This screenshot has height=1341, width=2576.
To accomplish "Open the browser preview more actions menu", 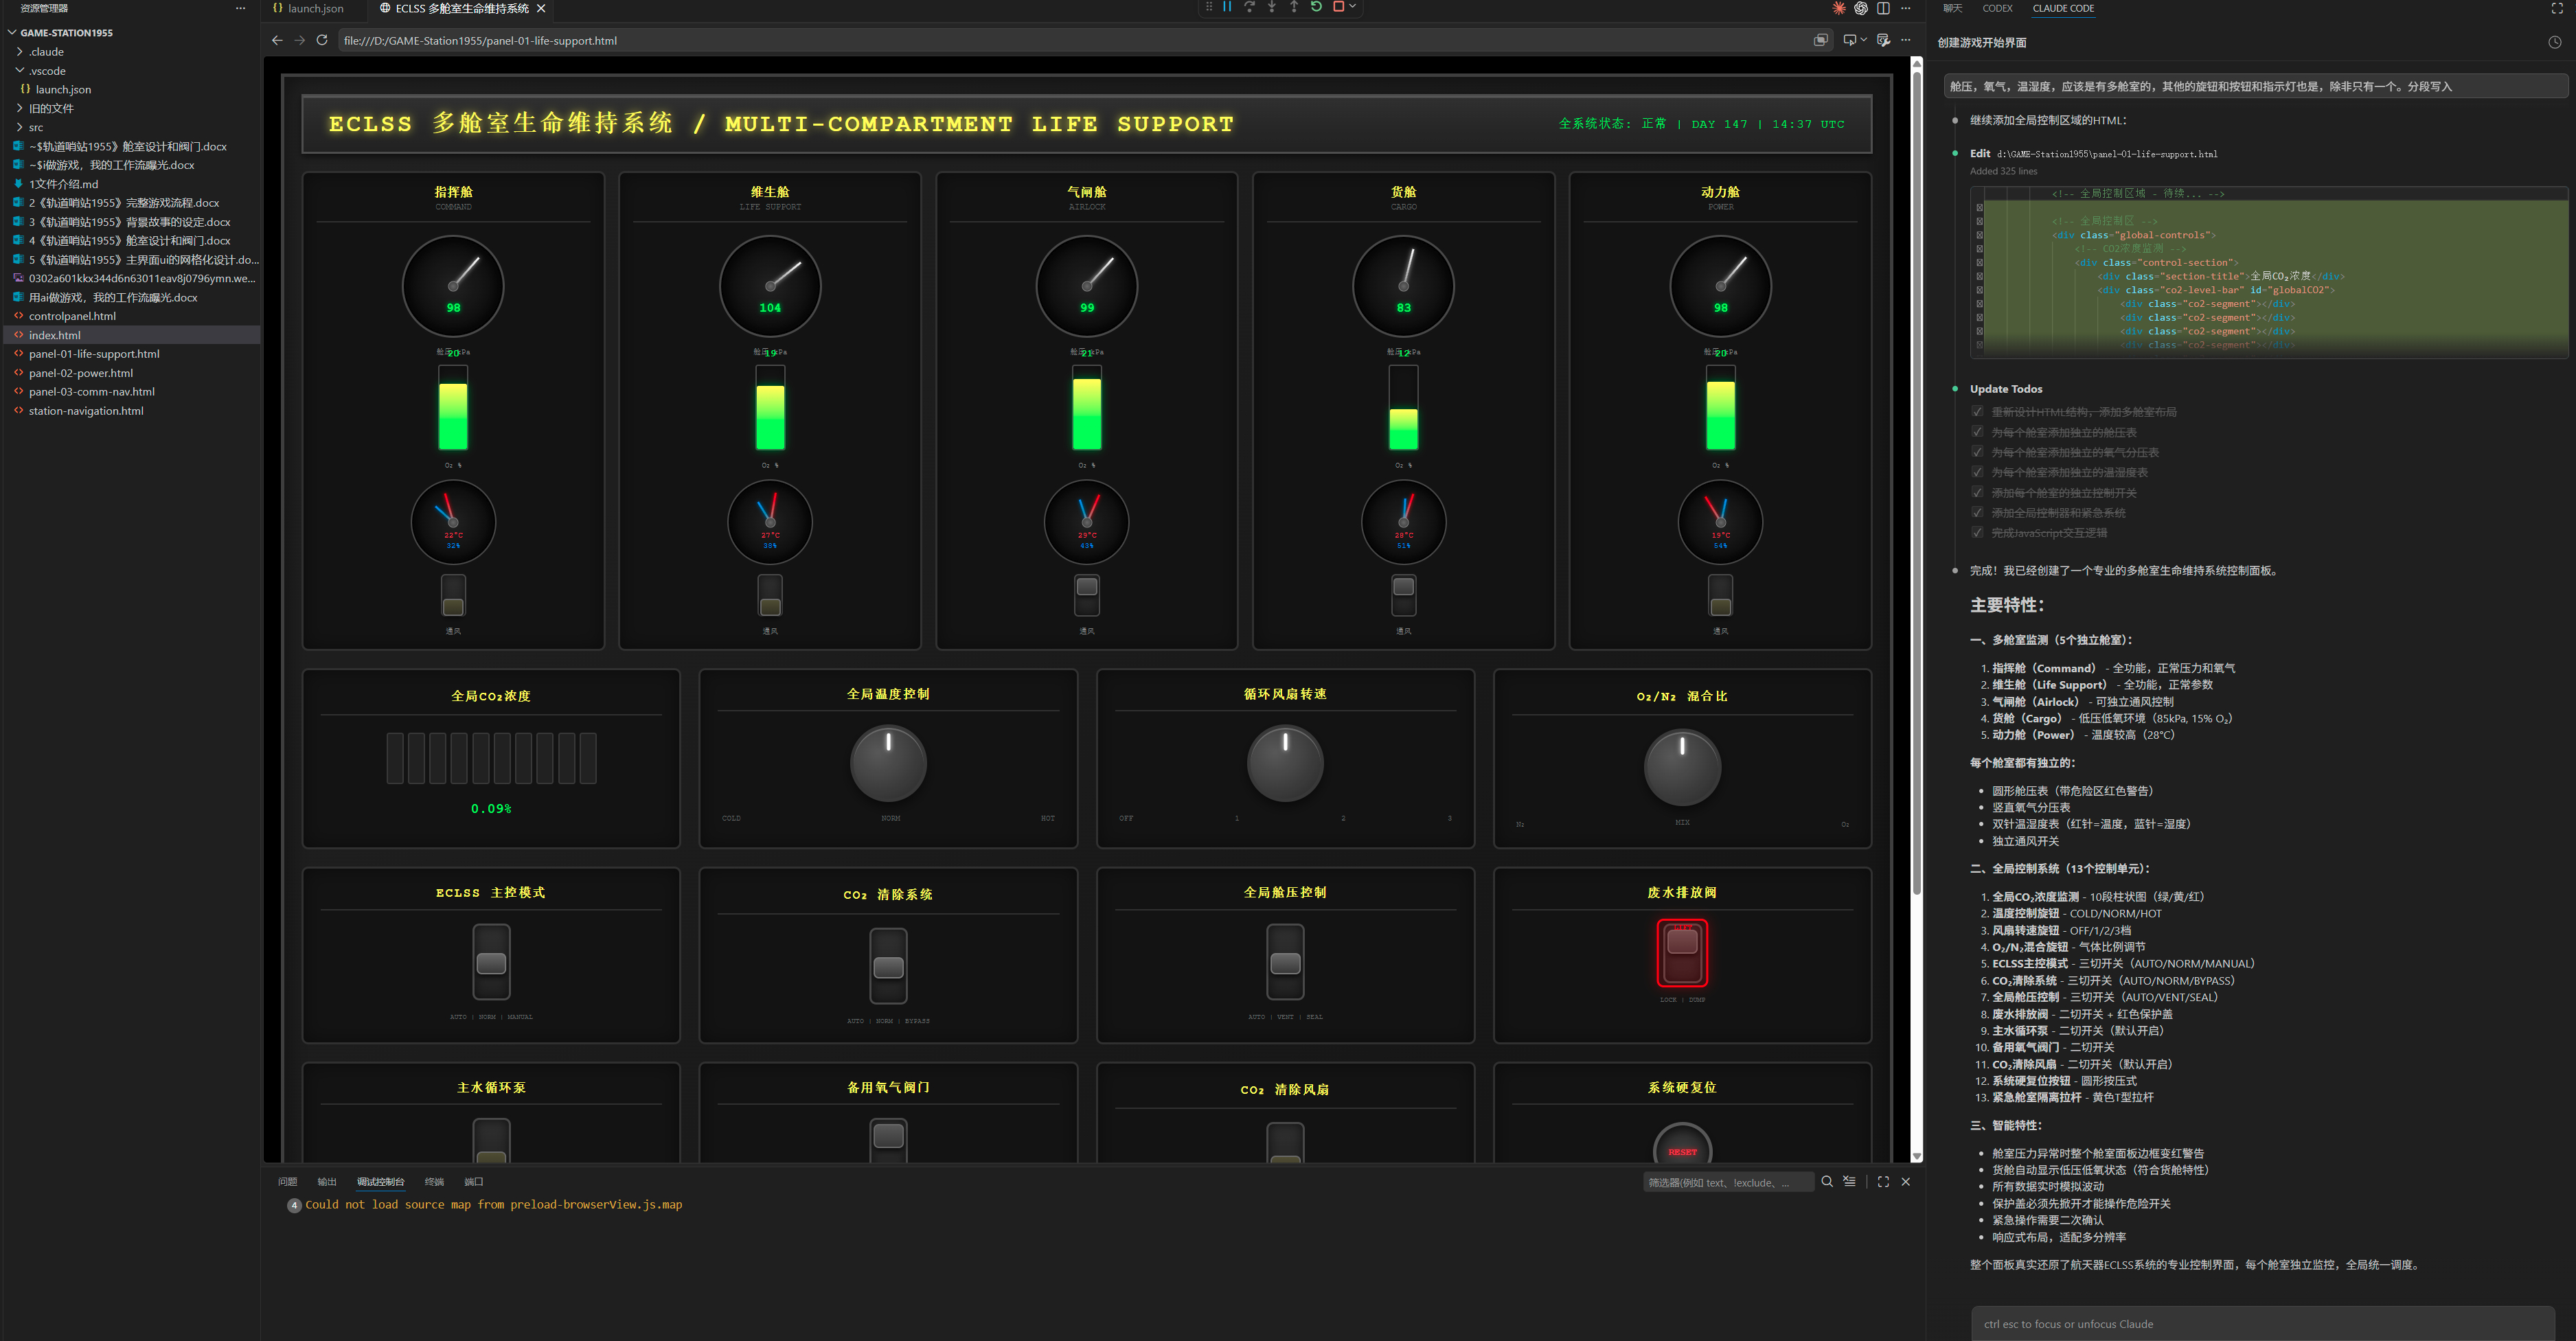I will (1906, 40).
